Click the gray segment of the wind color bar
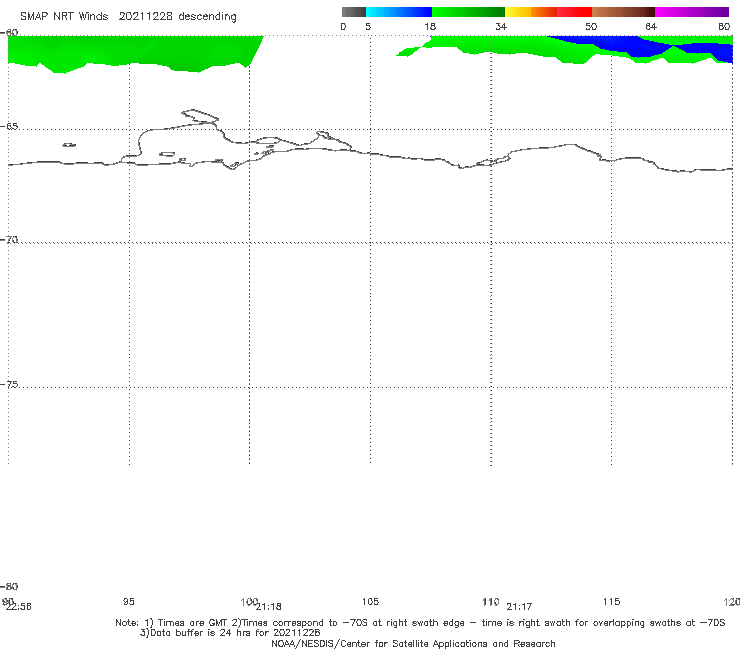Viewport: 740px width, 650px height. click(353, 12)
